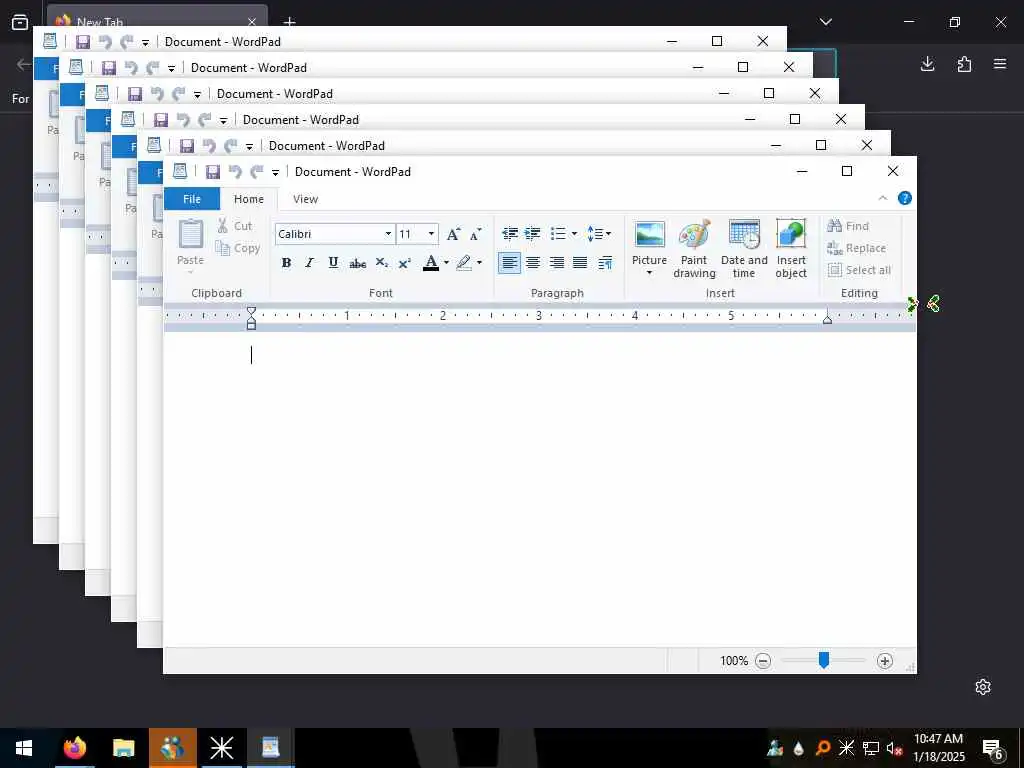
Task: Toggle Italic formatting in front WordPad window
Action: [x=310, y=263]
